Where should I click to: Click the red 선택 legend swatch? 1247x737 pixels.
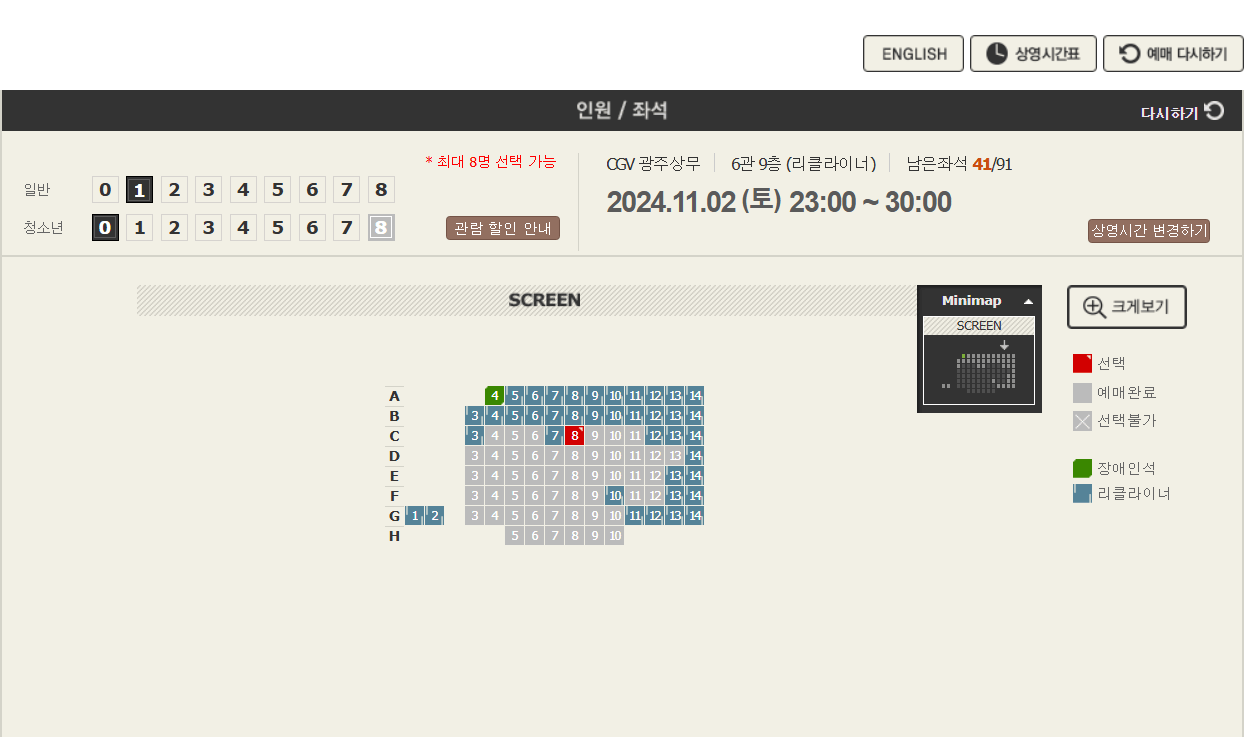click(1082, 363)
